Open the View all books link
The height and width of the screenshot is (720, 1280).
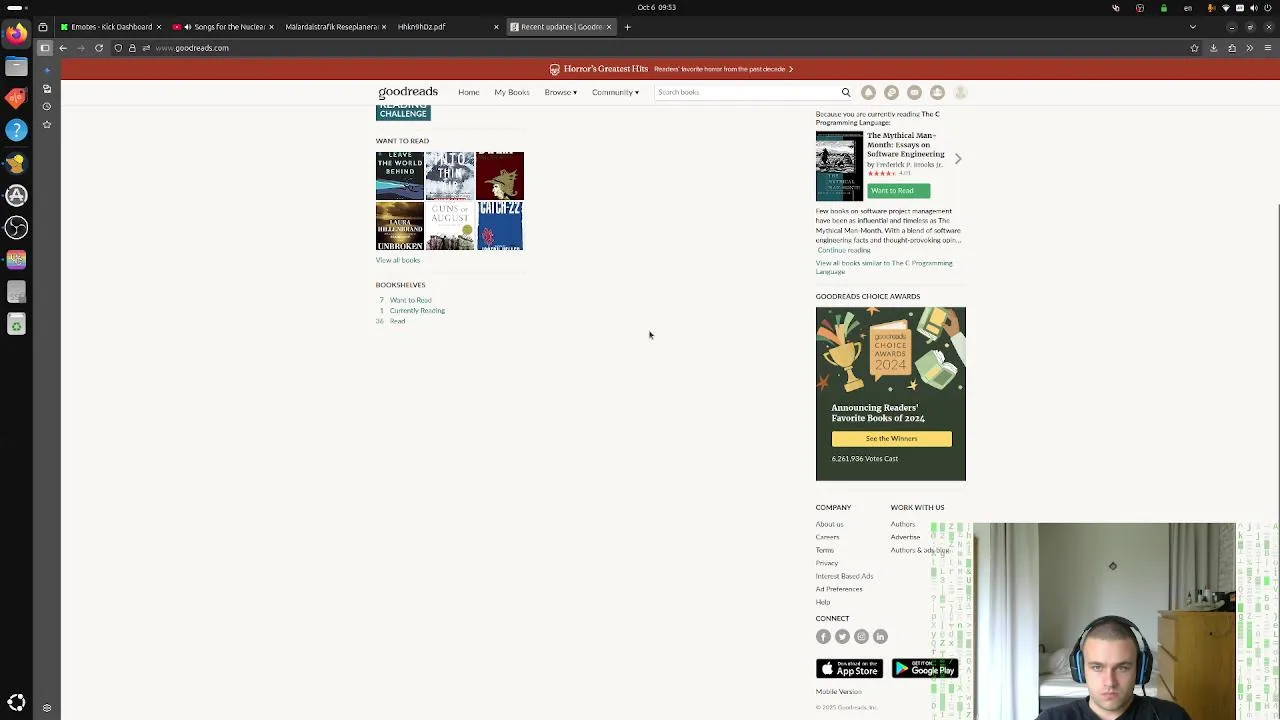click(398, 260)
